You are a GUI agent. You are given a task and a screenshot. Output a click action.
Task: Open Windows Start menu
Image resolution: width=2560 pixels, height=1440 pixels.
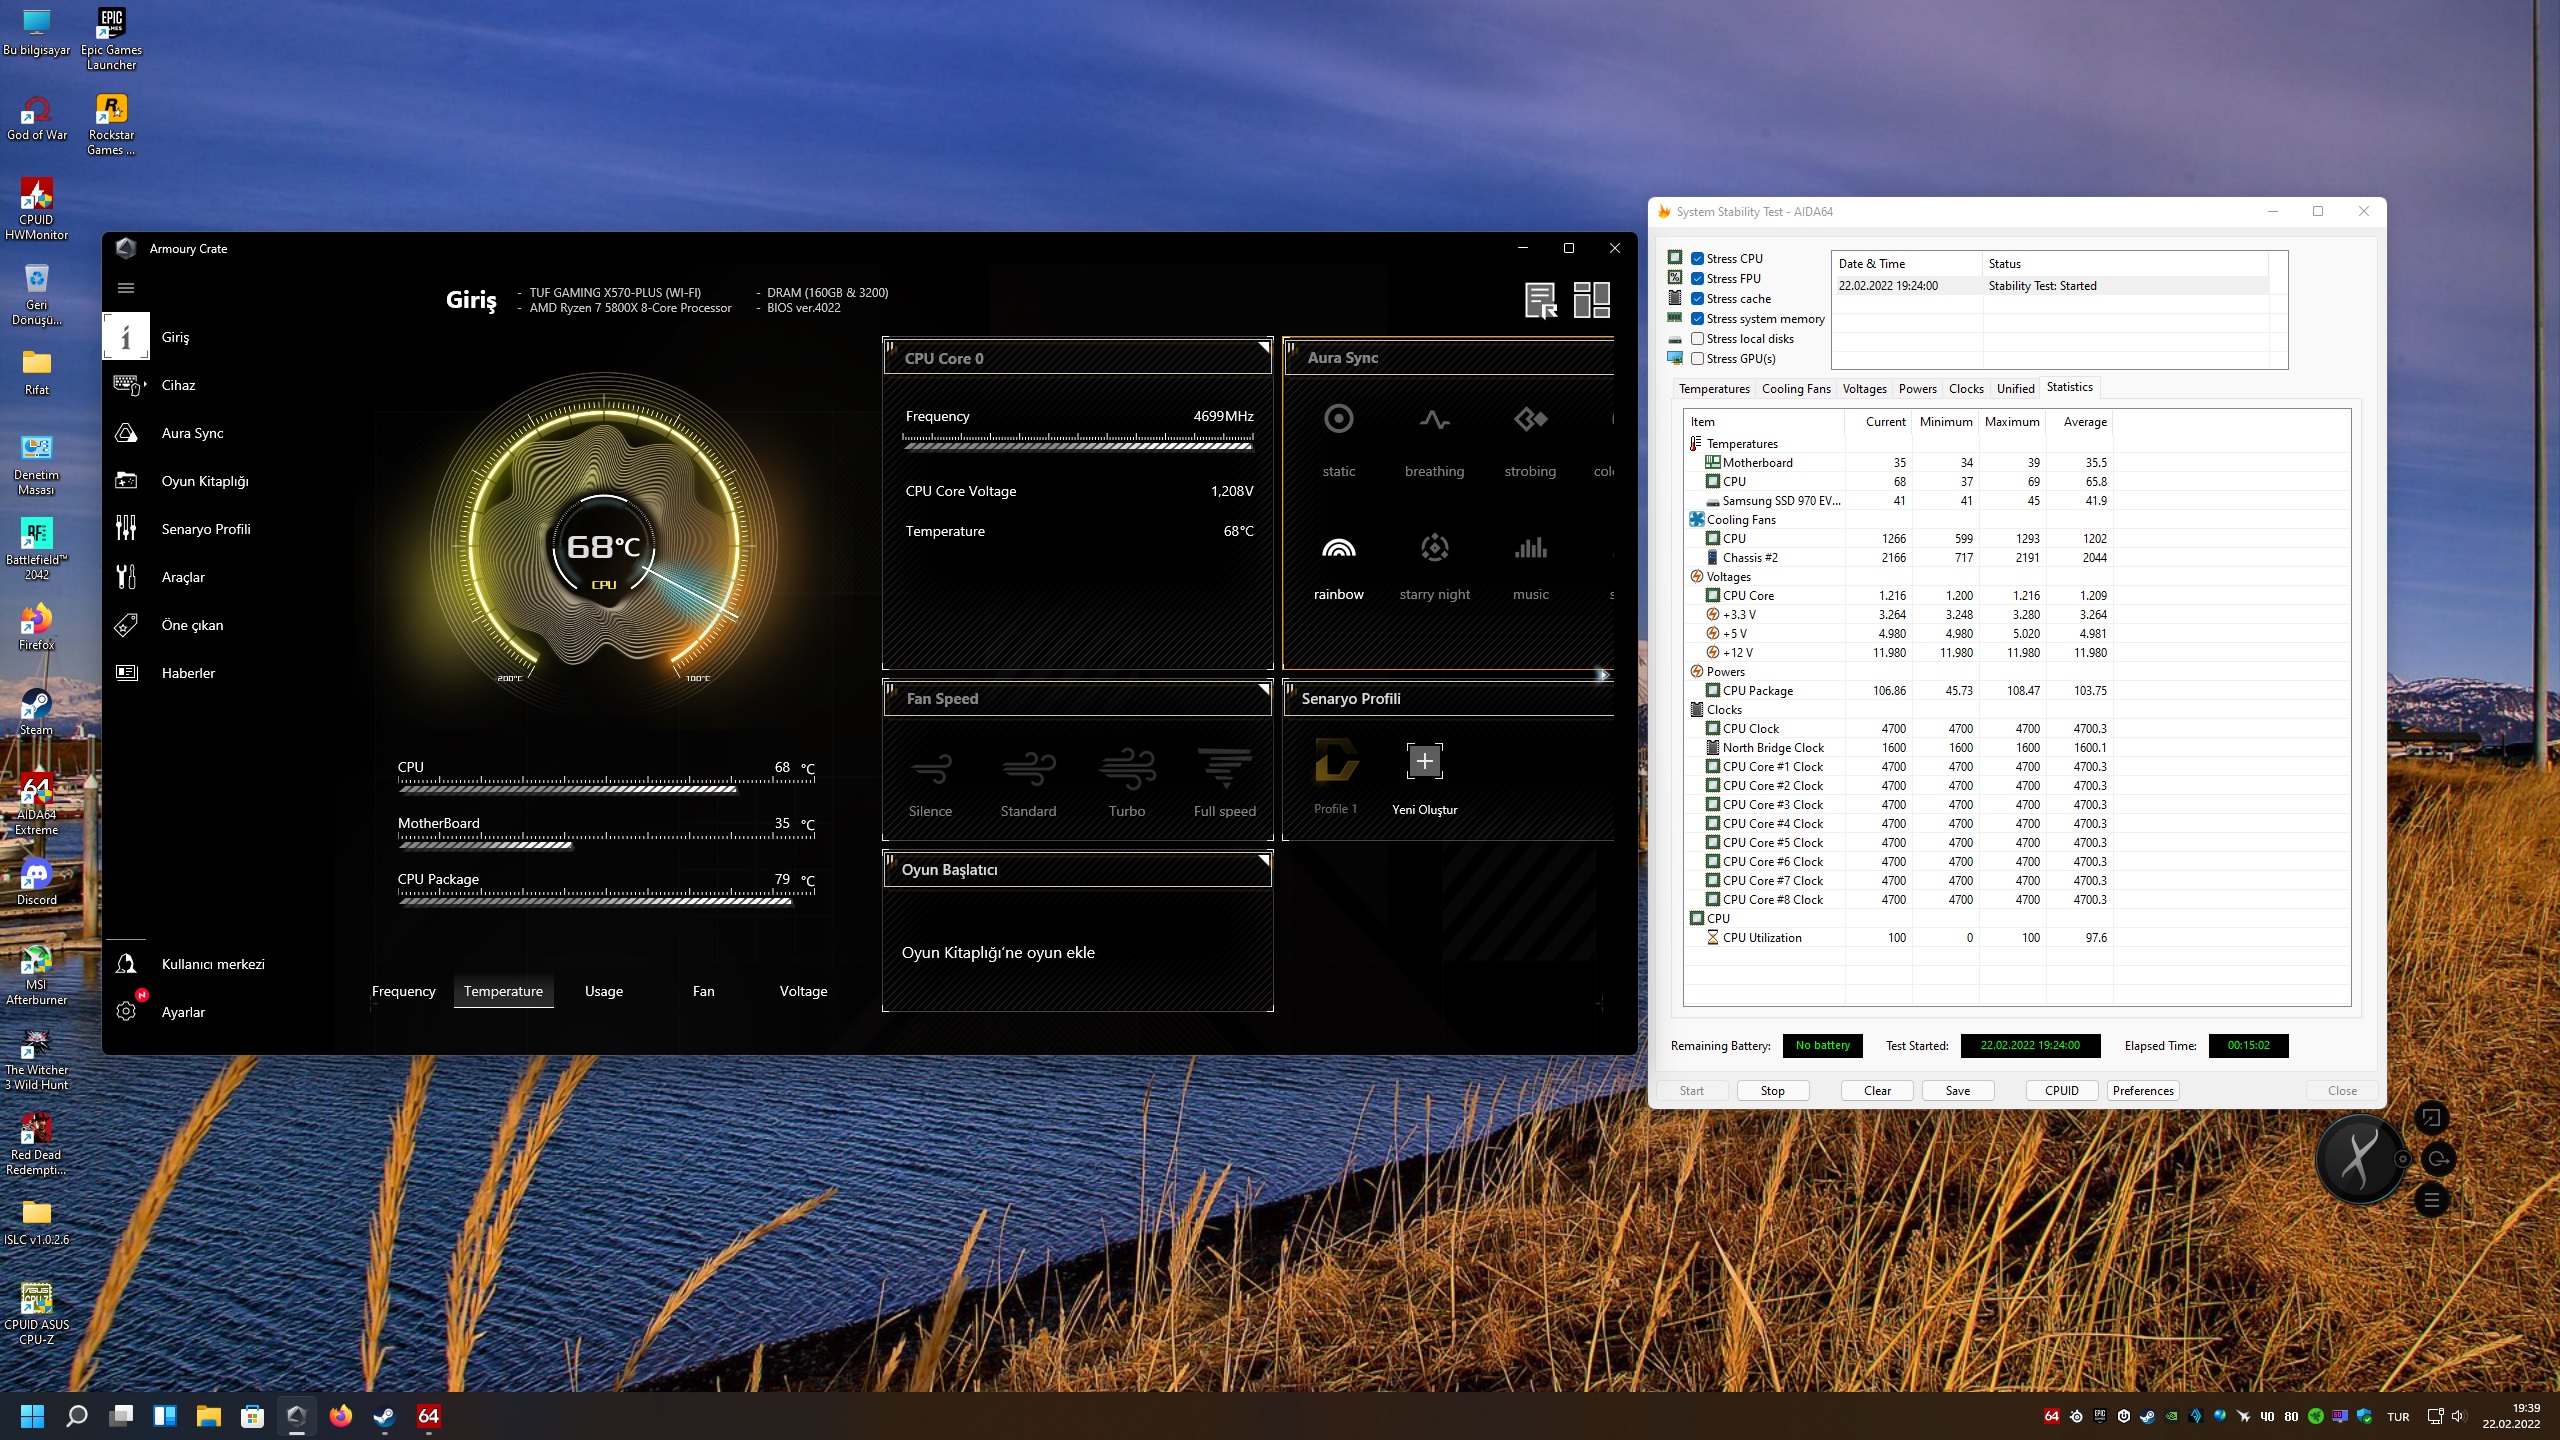33,1416
